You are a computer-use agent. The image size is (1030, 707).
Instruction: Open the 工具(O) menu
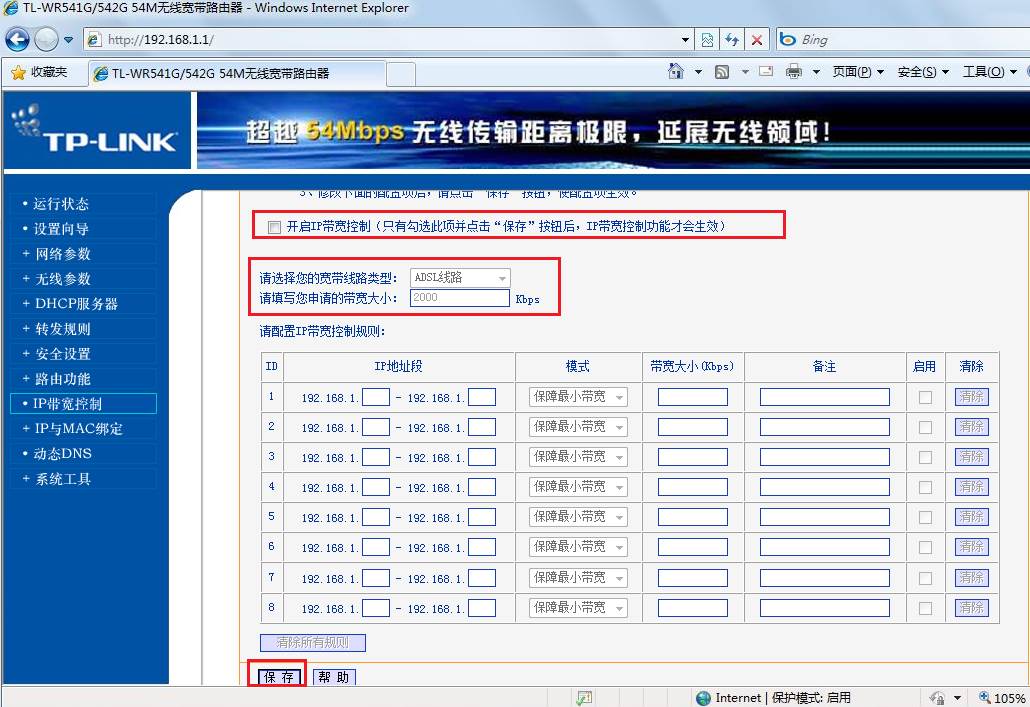989,72
